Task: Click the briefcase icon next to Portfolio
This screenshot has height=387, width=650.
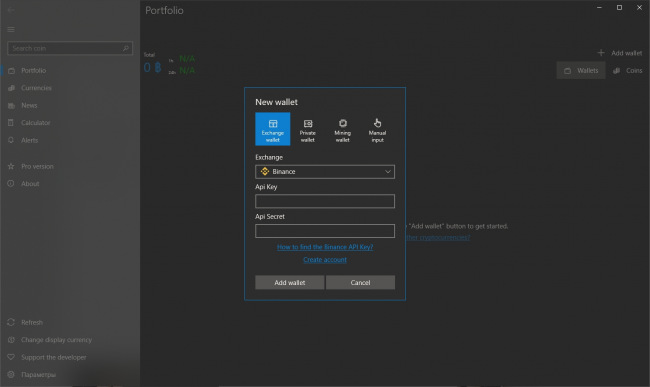Action: 12,70
